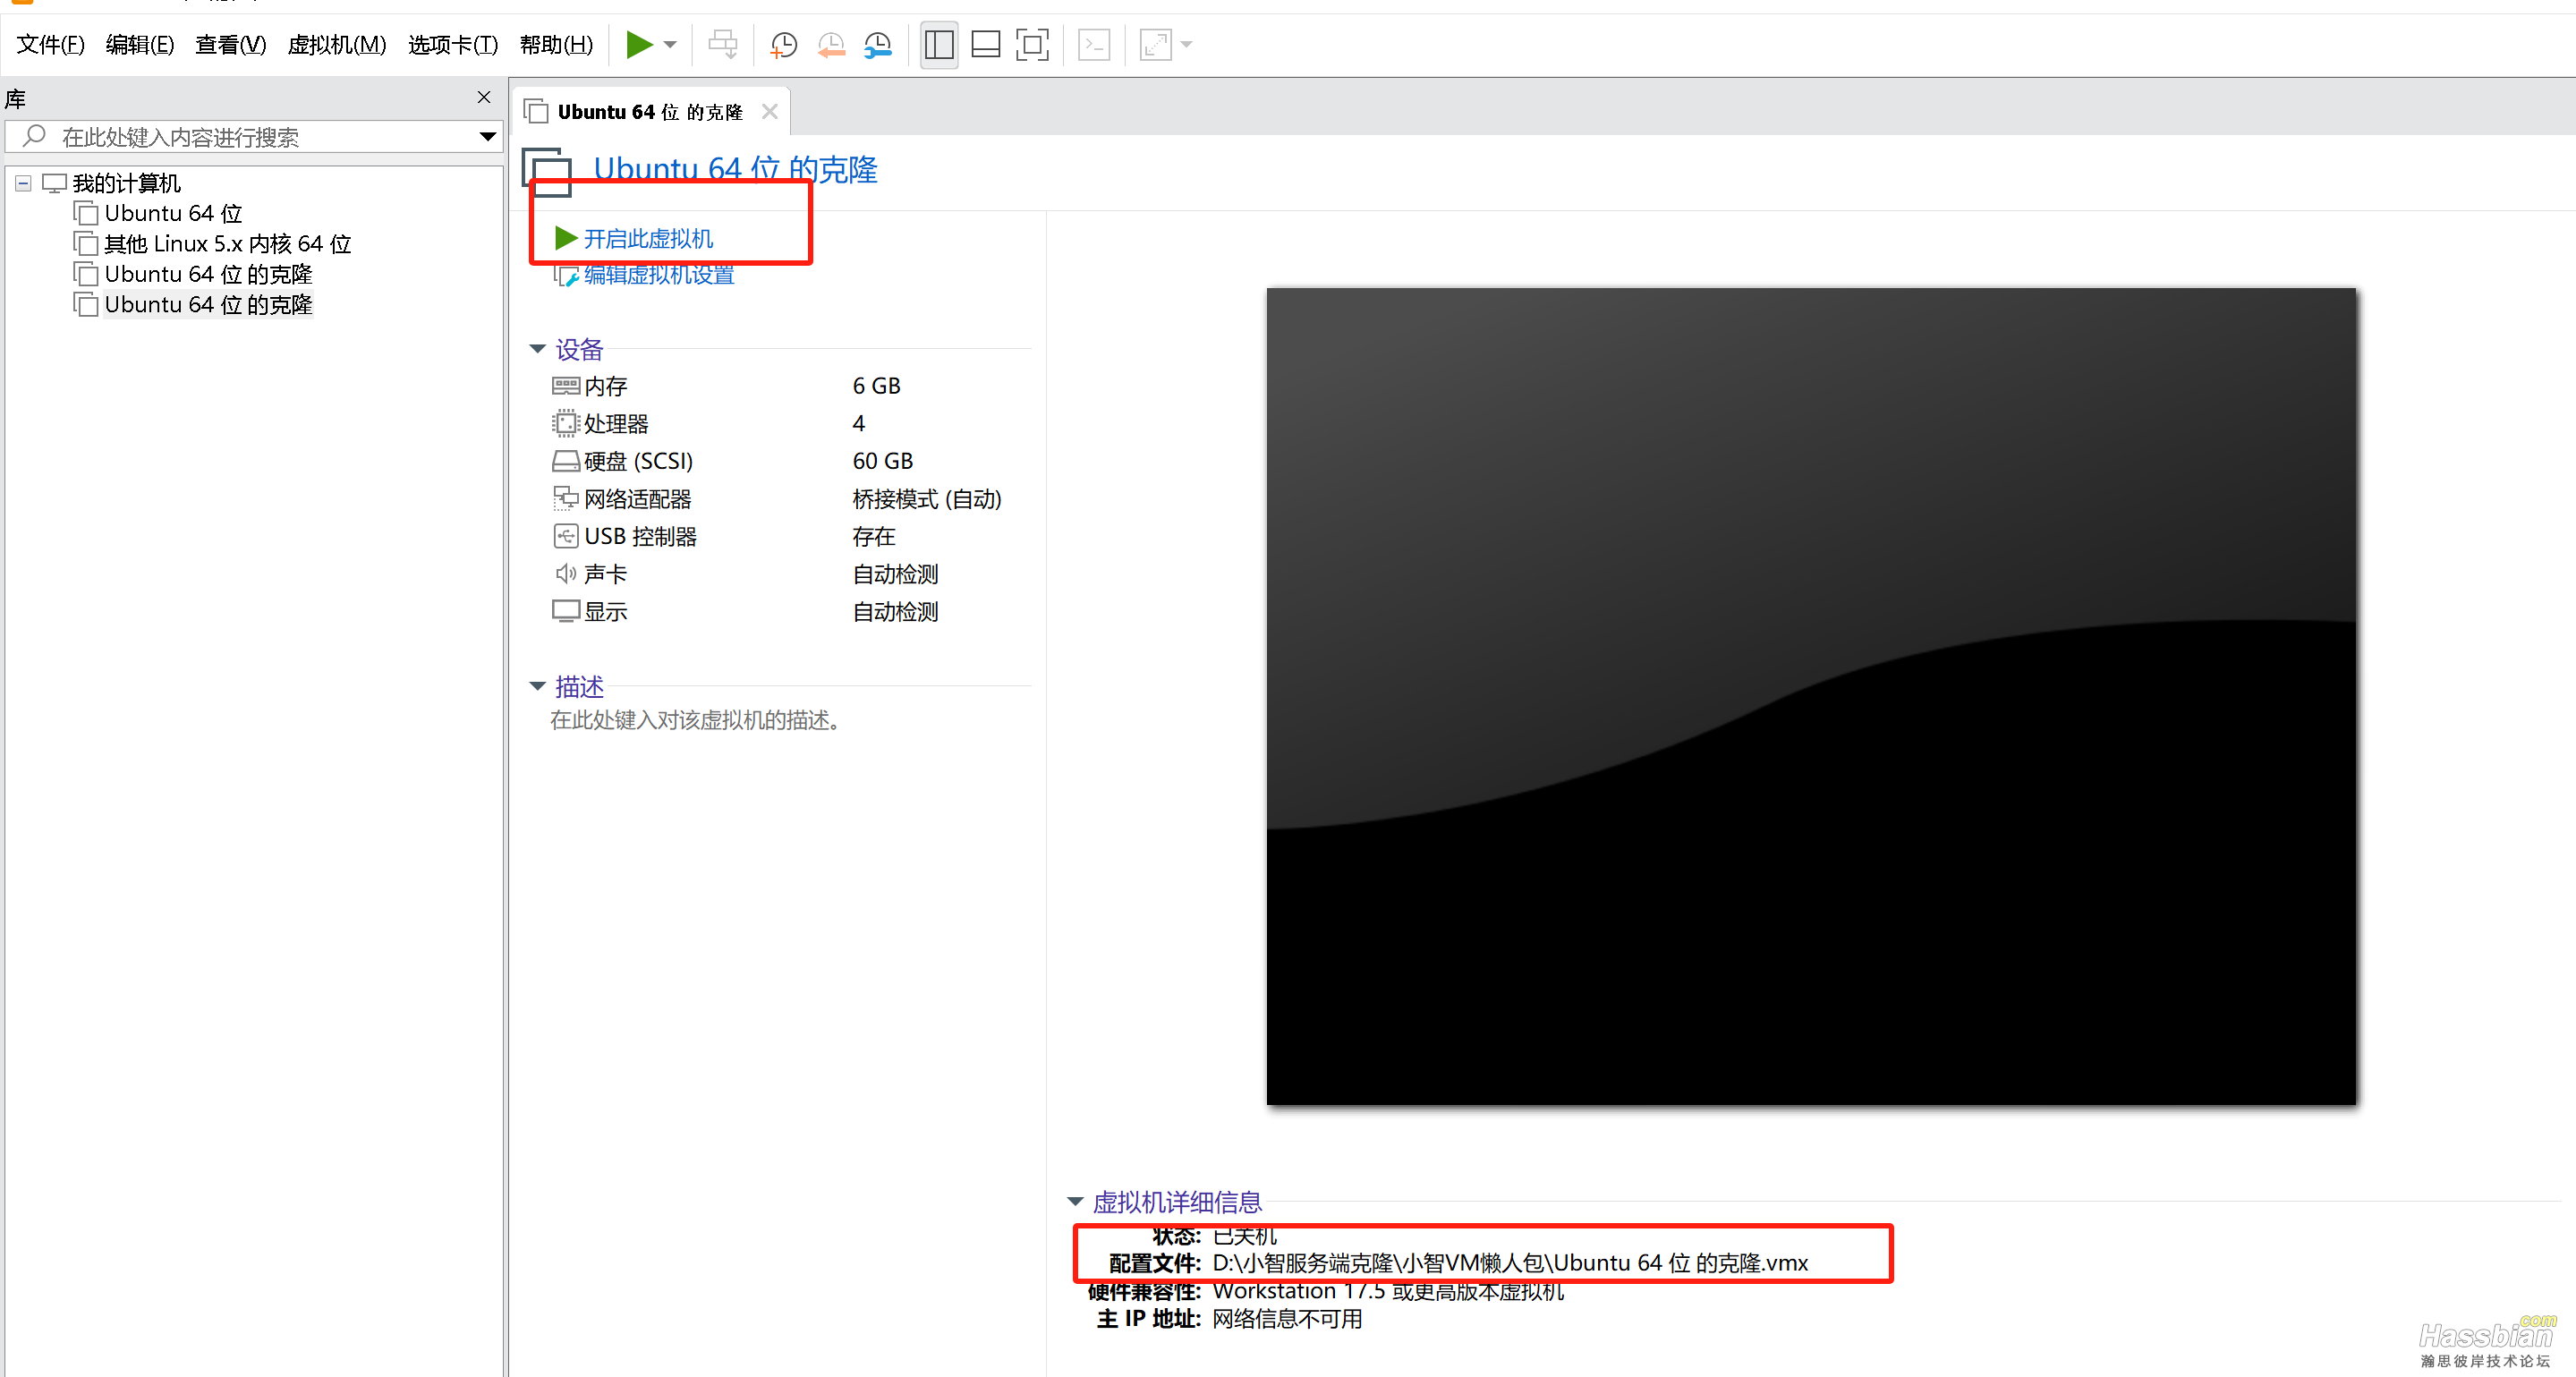Click the 网络信息不可用 IP text
Image resolution: width=2576 pixels, height=1377 pixels.
(1287, 1319)
